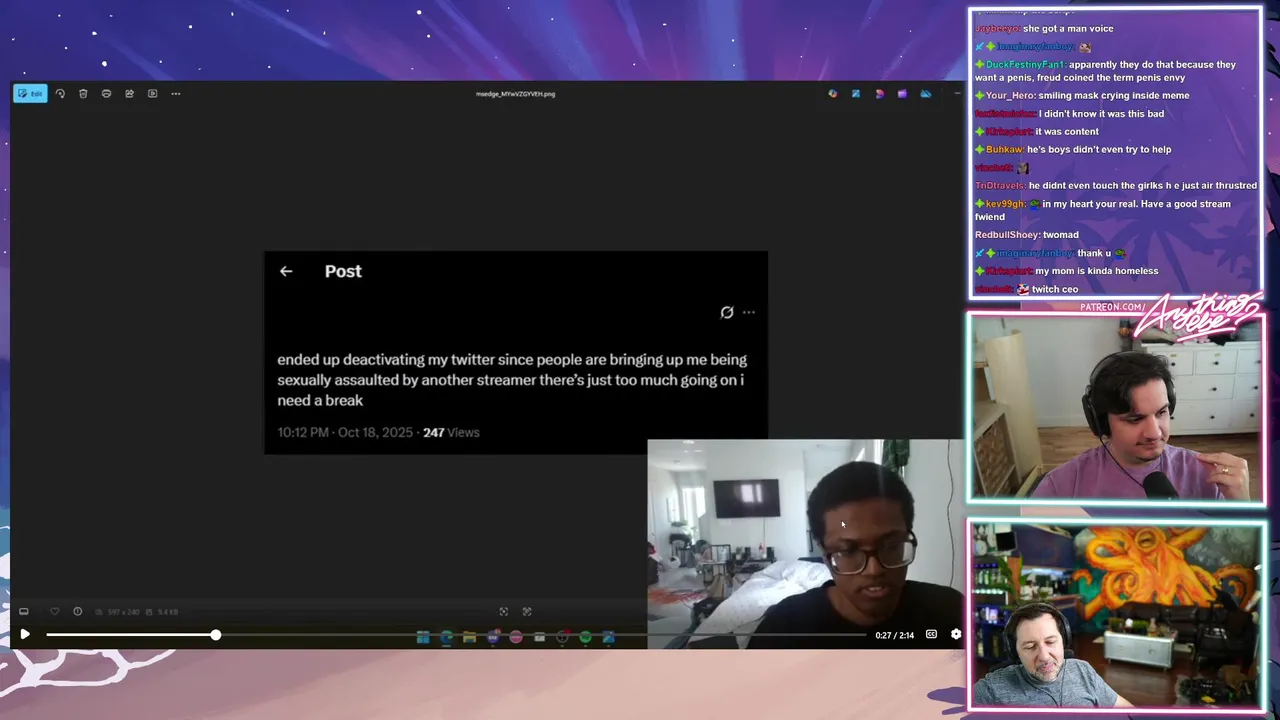Share the image via the share icon
The image size is (1280, 720).
(129, 94)
